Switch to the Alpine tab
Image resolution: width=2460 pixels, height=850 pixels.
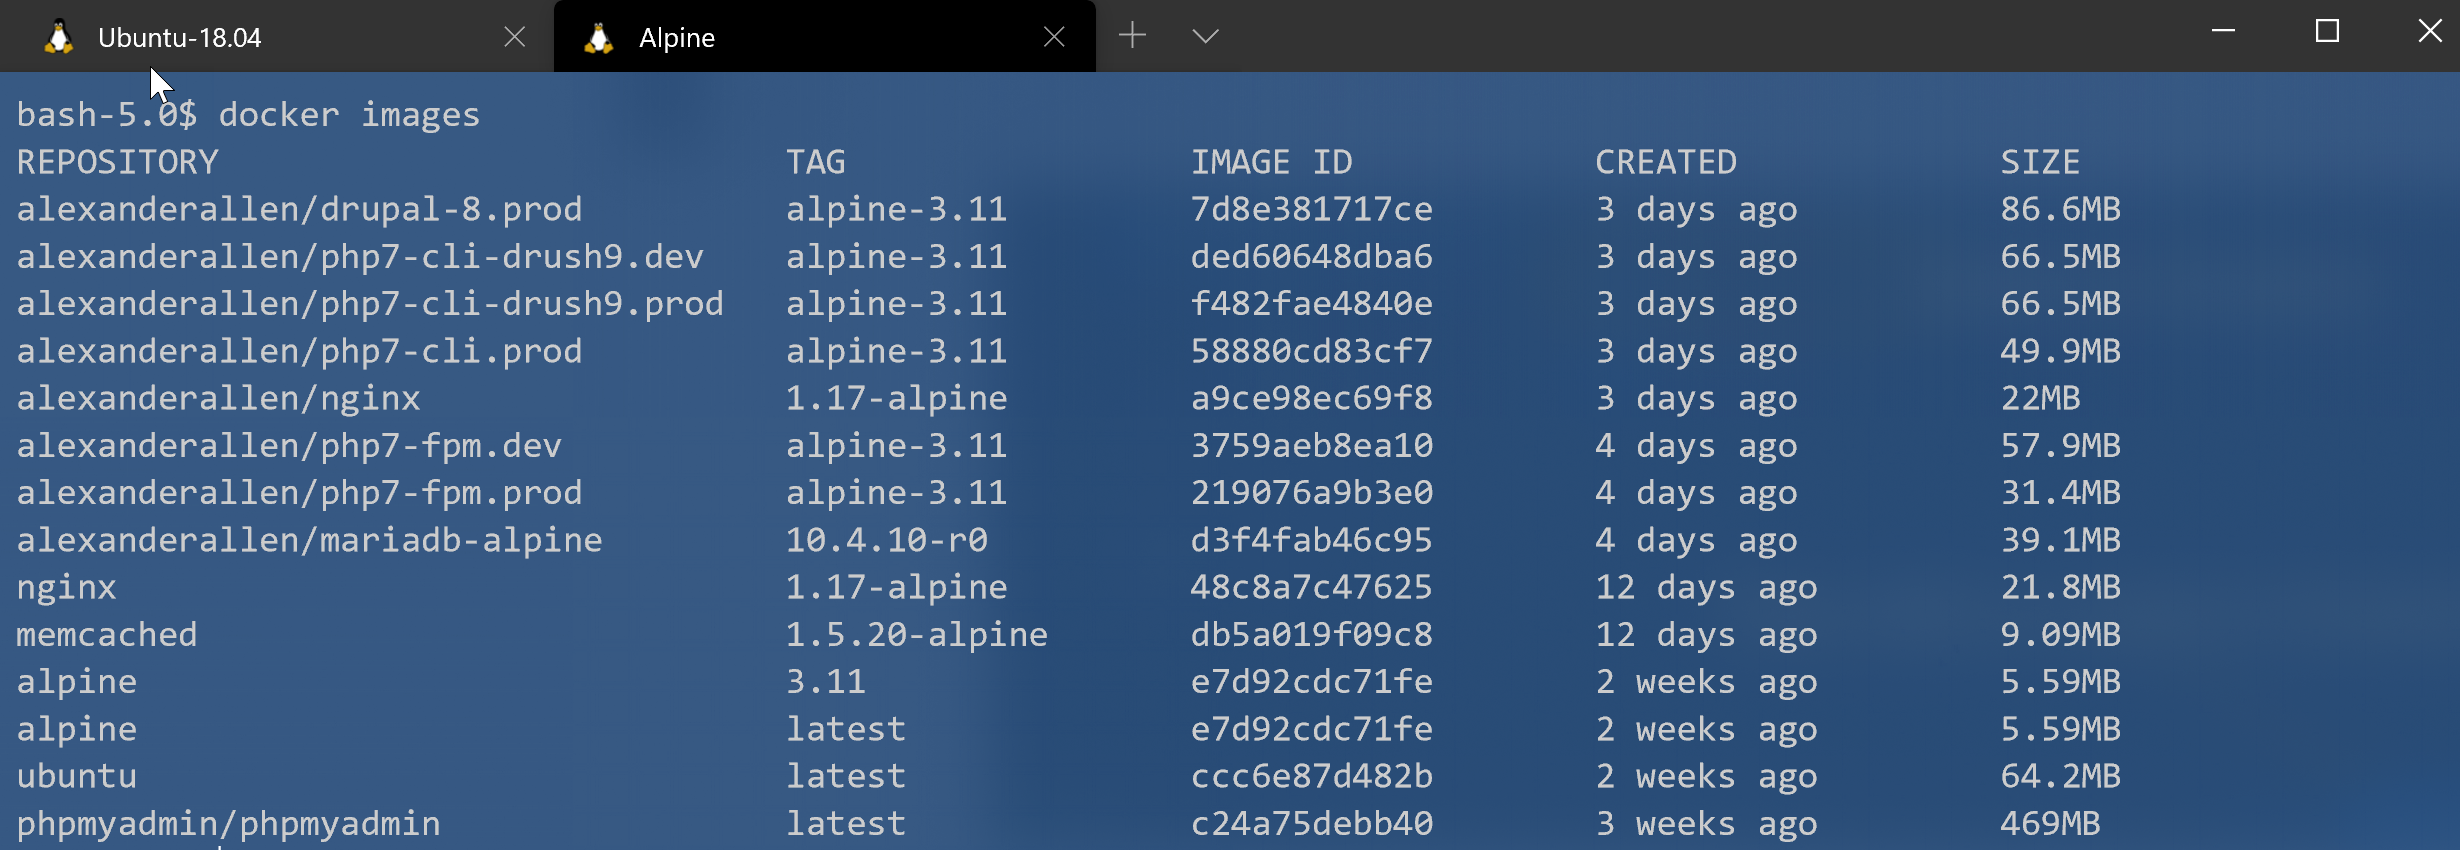pos(675,38)
